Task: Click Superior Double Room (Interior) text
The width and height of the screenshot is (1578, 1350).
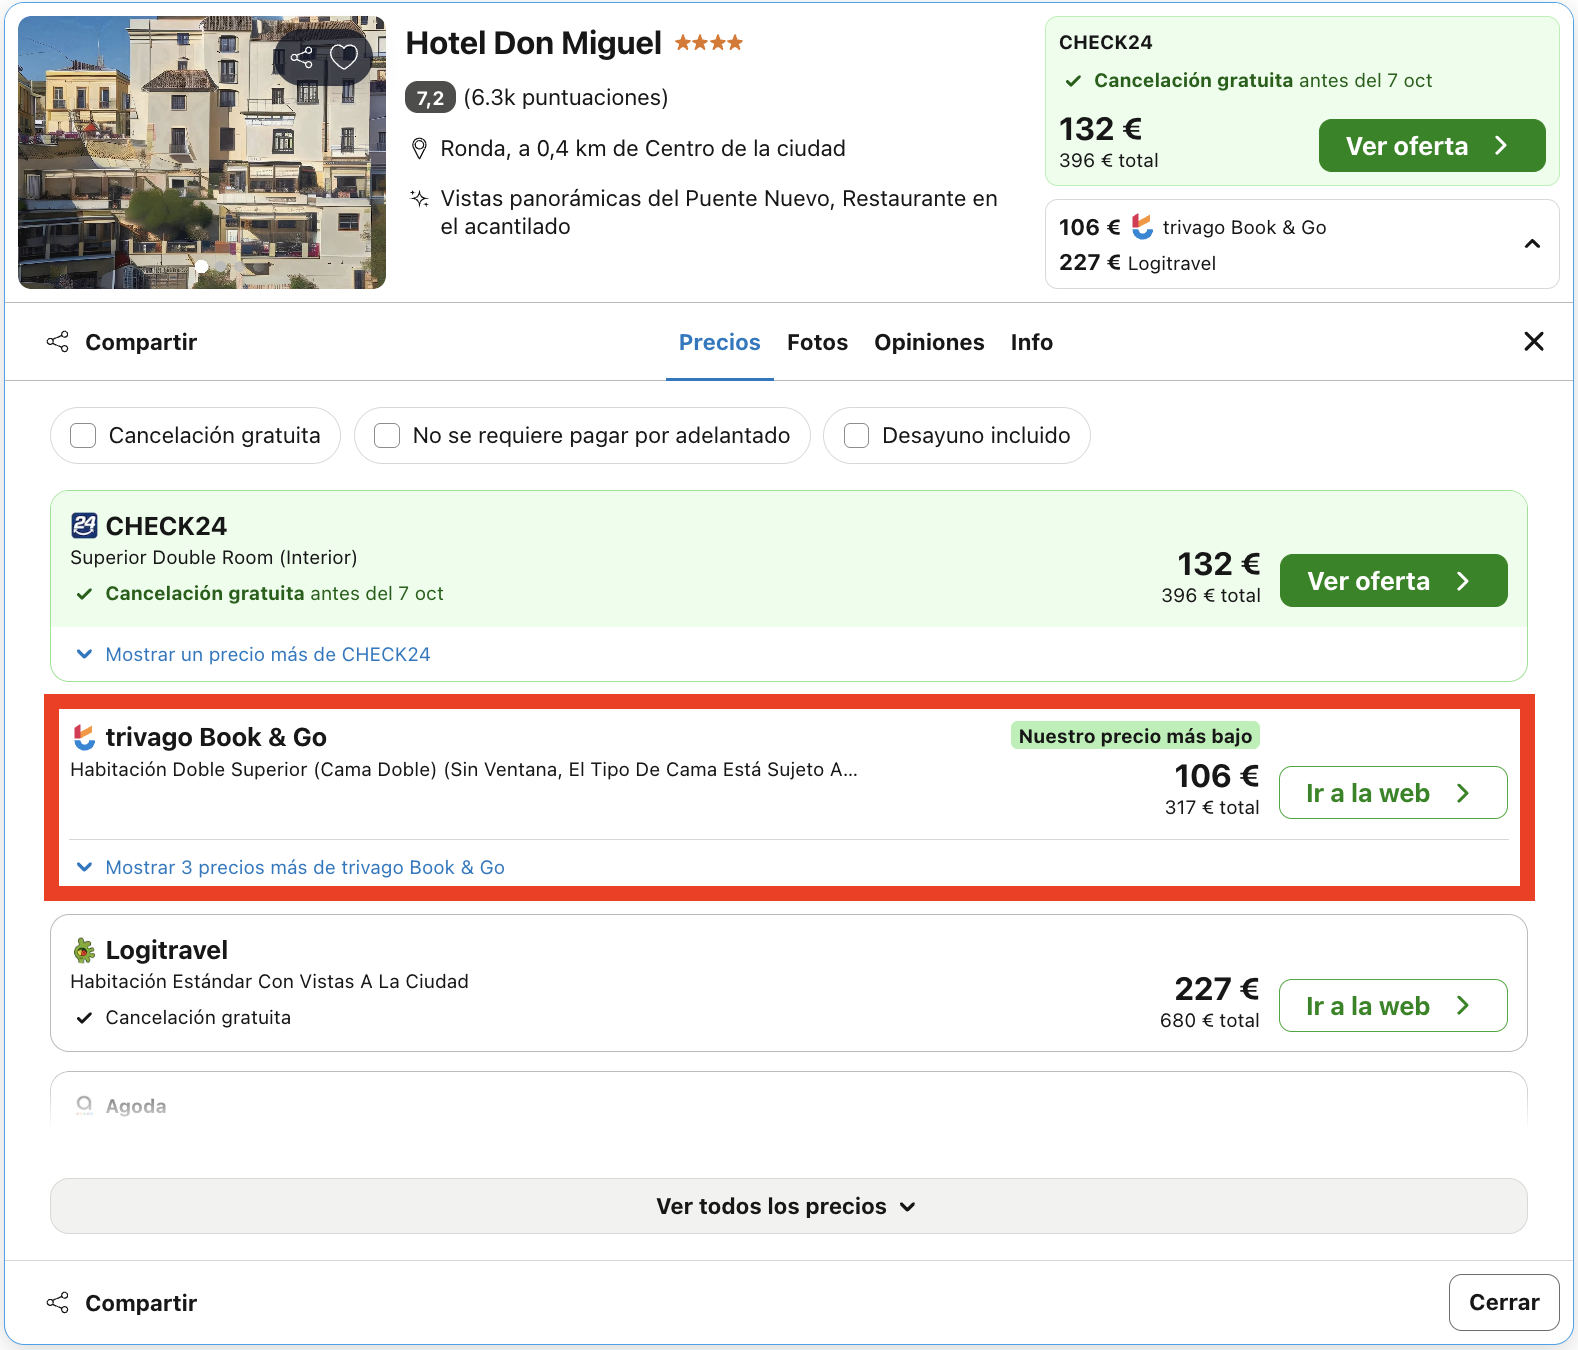Action: 214,558
